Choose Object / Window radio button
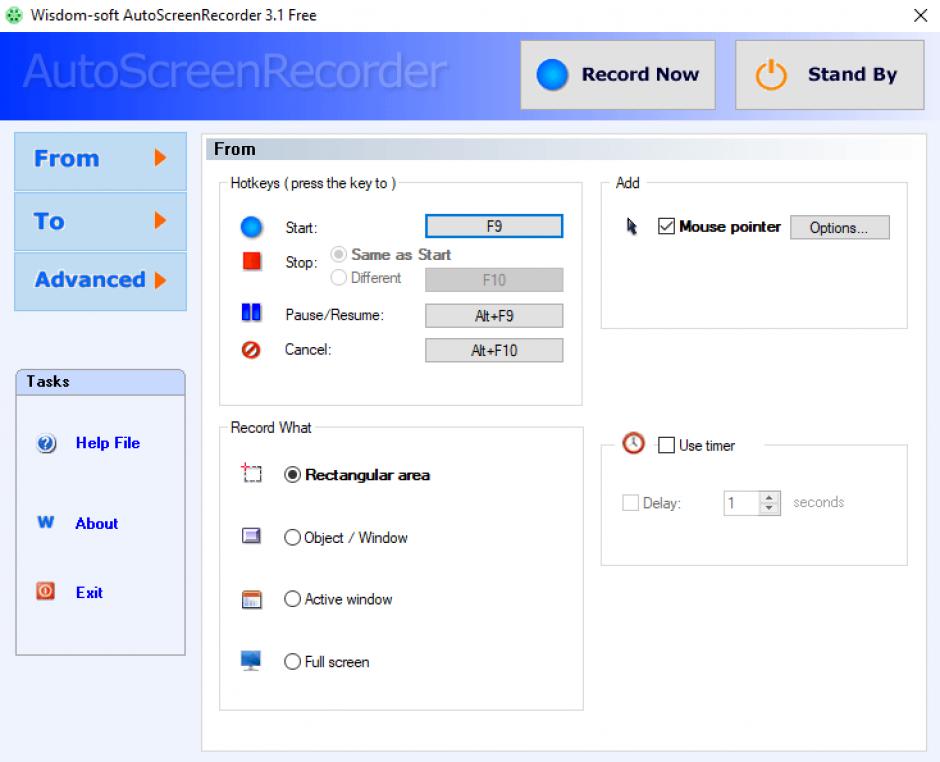The height and width of the screenshot is (762, 940). pyautogui.click(x=292, y=537)
